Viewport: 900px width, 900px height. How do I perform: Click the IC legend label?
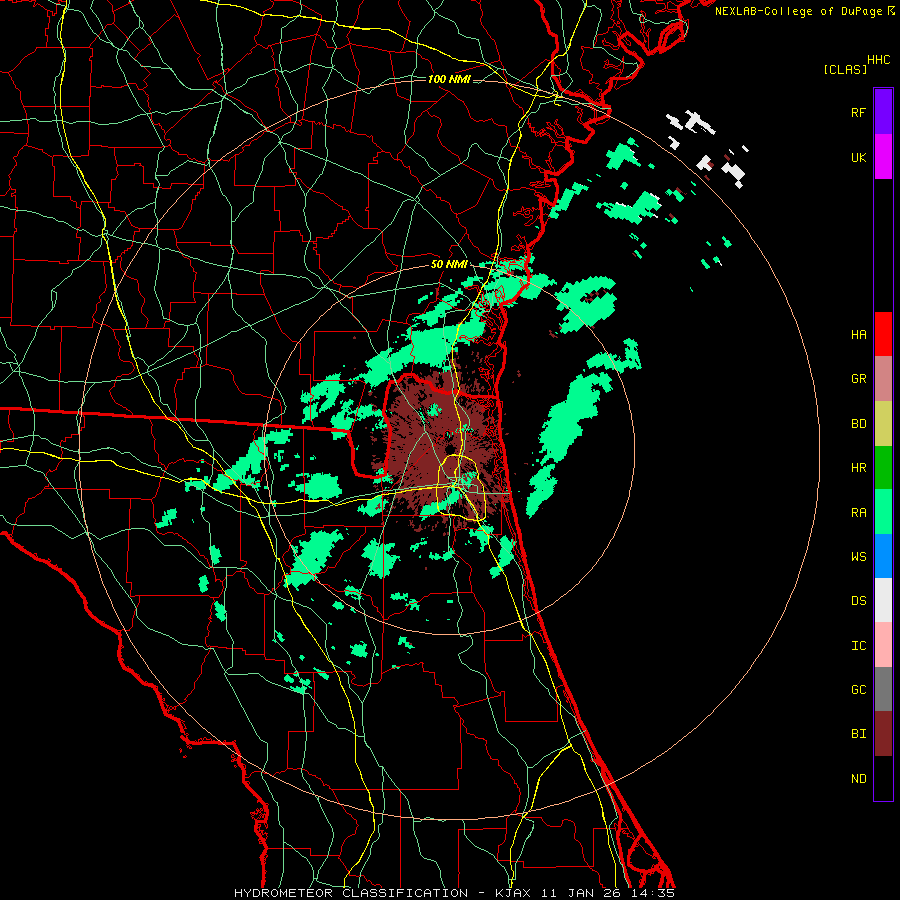pyautogui.click(x=859, y=646)
